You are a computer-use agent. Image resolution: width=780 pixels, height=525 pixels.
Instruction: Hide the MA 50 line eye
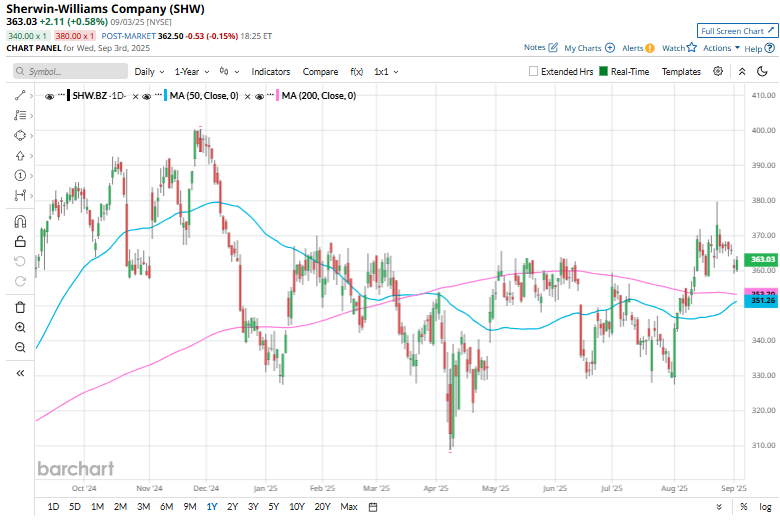pos(146,97)
